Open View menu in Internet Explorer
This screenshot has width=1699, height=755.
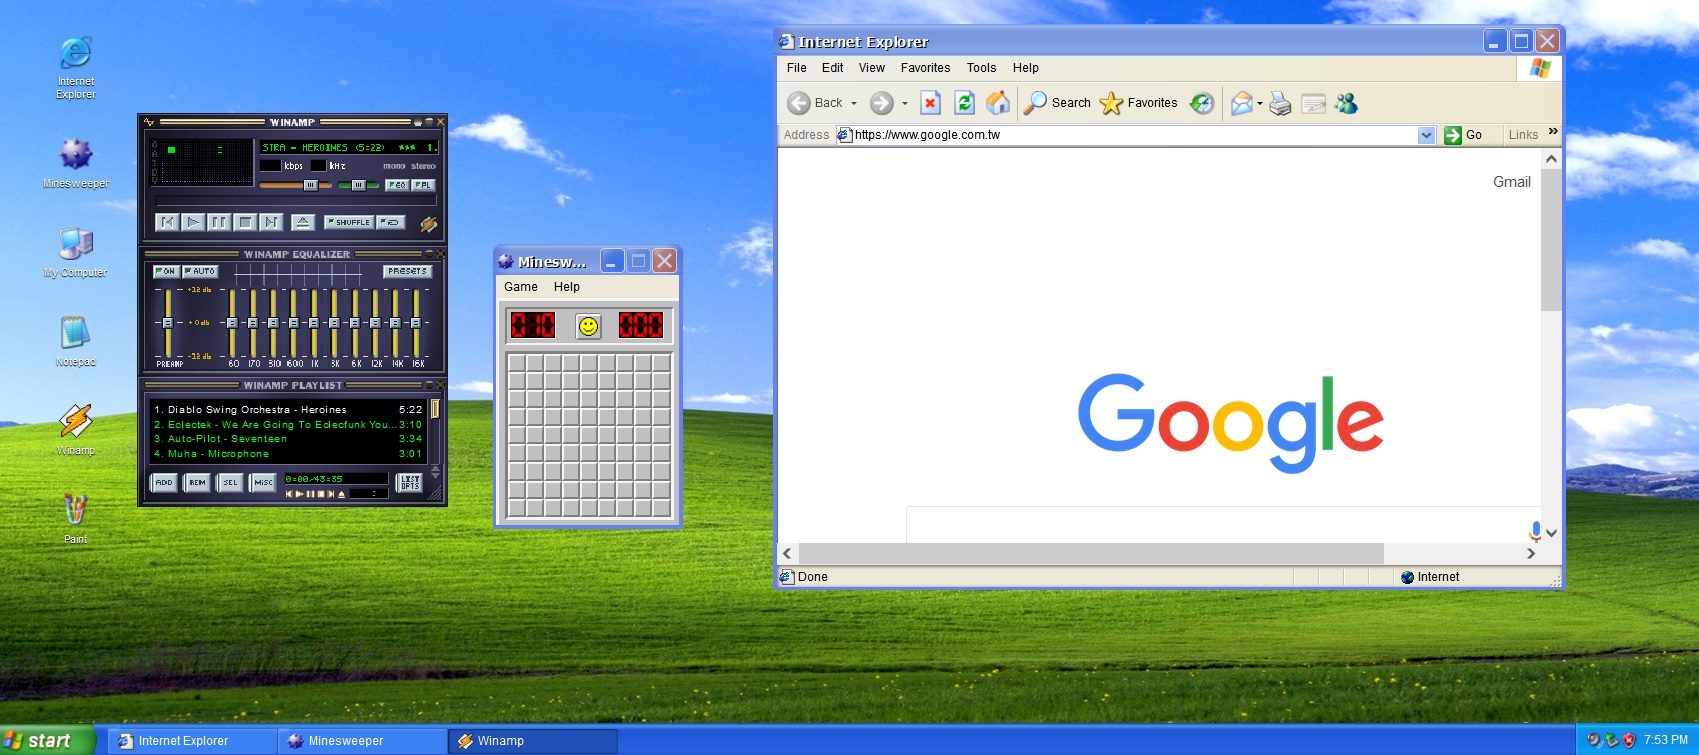tap(872, 68)
